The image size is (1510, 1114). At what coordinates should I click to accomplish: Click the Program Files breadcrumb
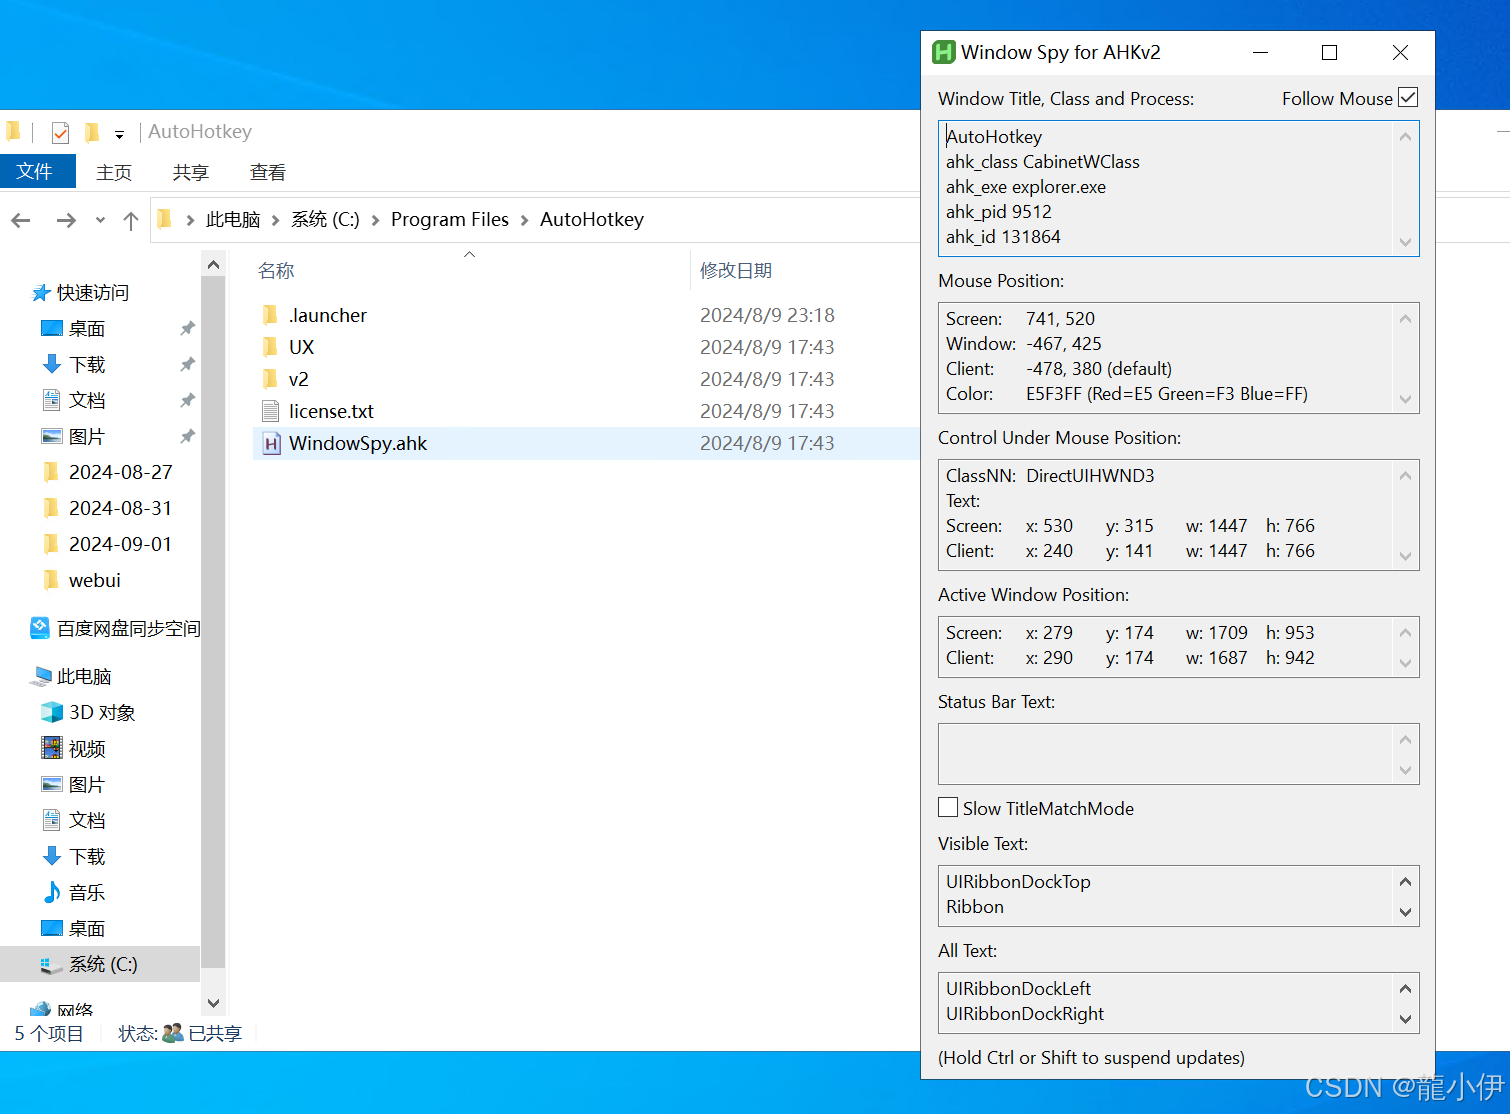tap(450, 219)
